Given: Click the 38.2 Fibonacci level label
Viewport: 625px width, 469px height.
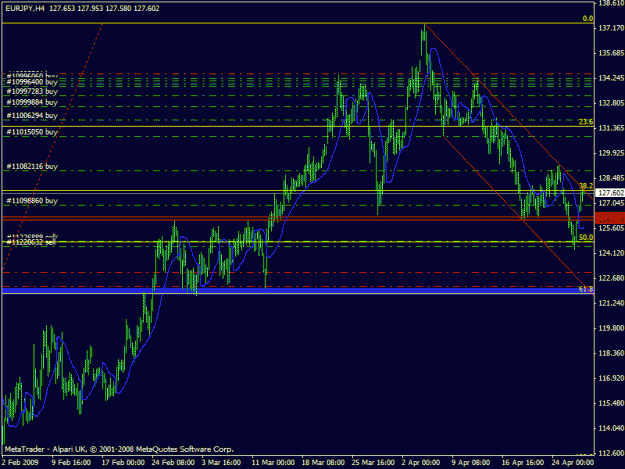Looking at the screenshot, I should (586, 186).
